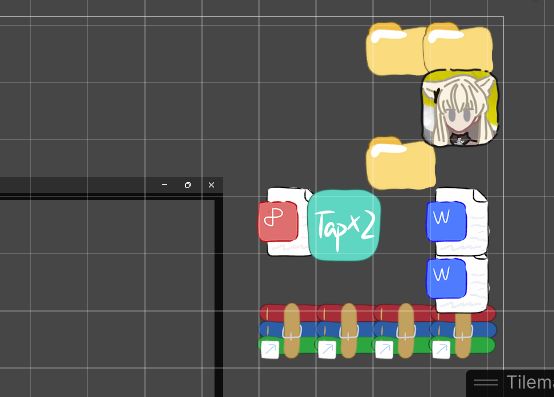Minimize the dark floating window
The height and width of the screenshot is (397, 554).
165,185
